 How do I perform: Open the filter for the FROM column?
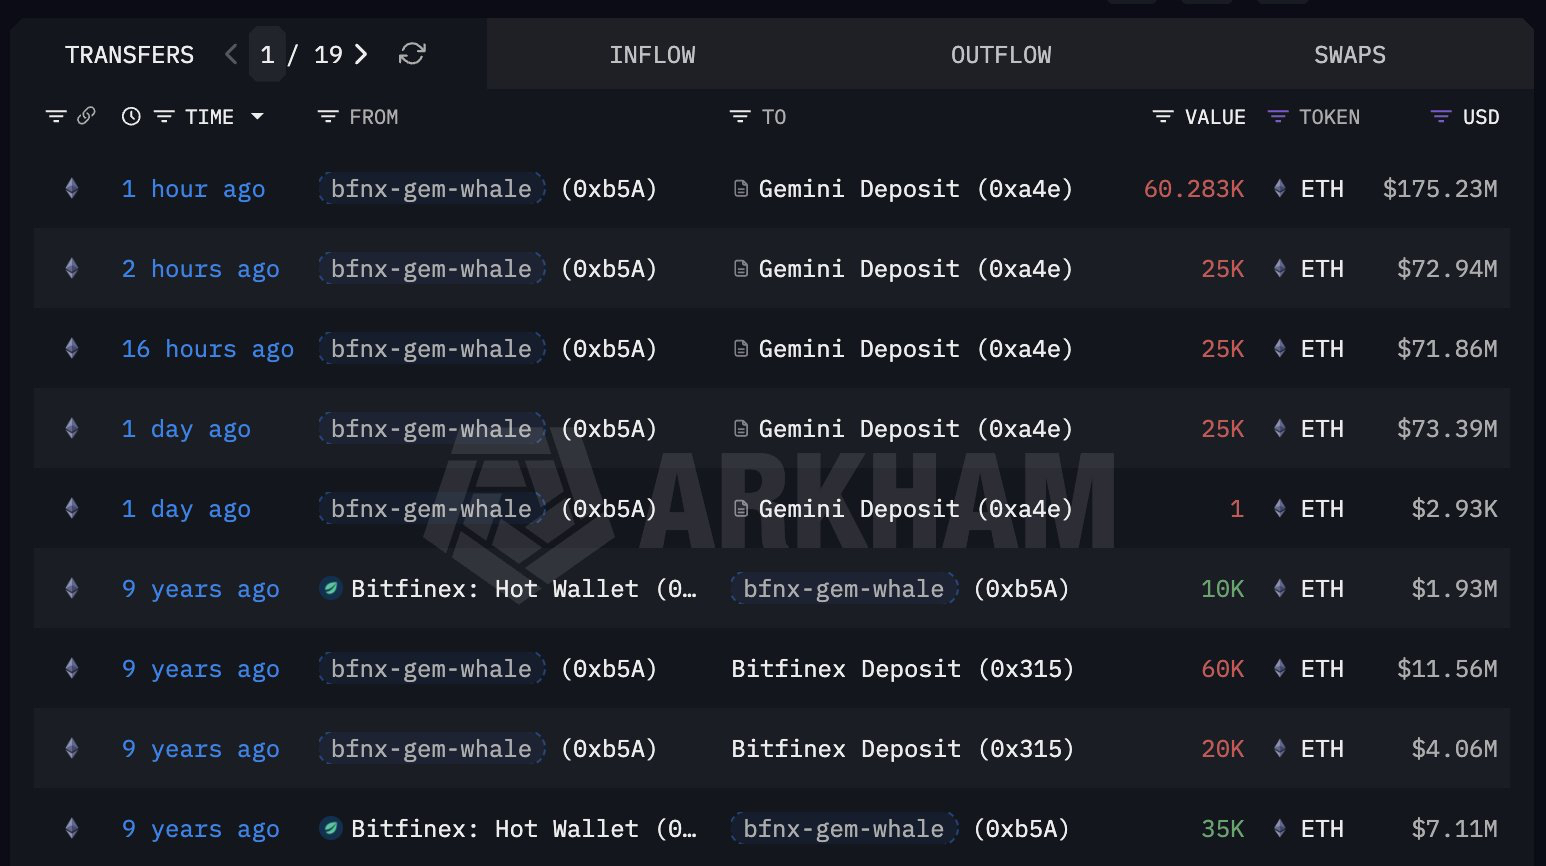click(327, 116)
